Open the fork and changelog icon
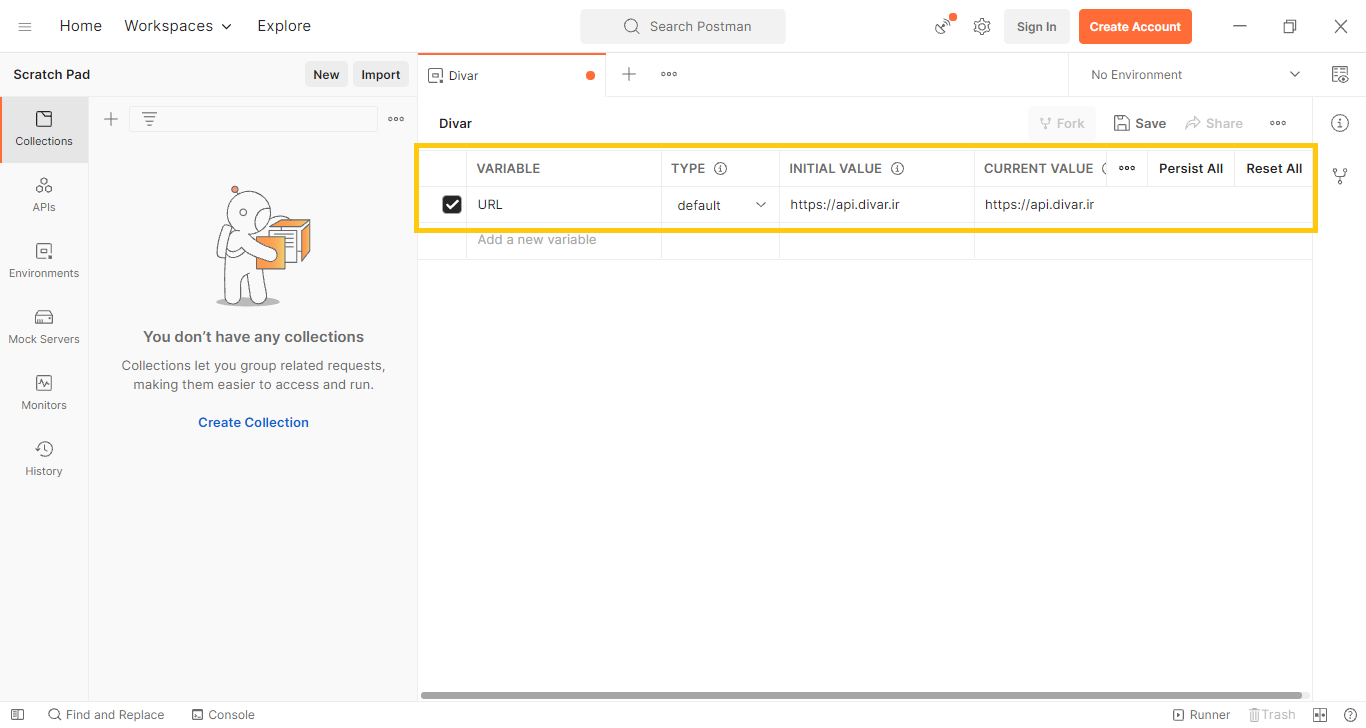Screen dimensions: 1366x728 click(1340, 176)
